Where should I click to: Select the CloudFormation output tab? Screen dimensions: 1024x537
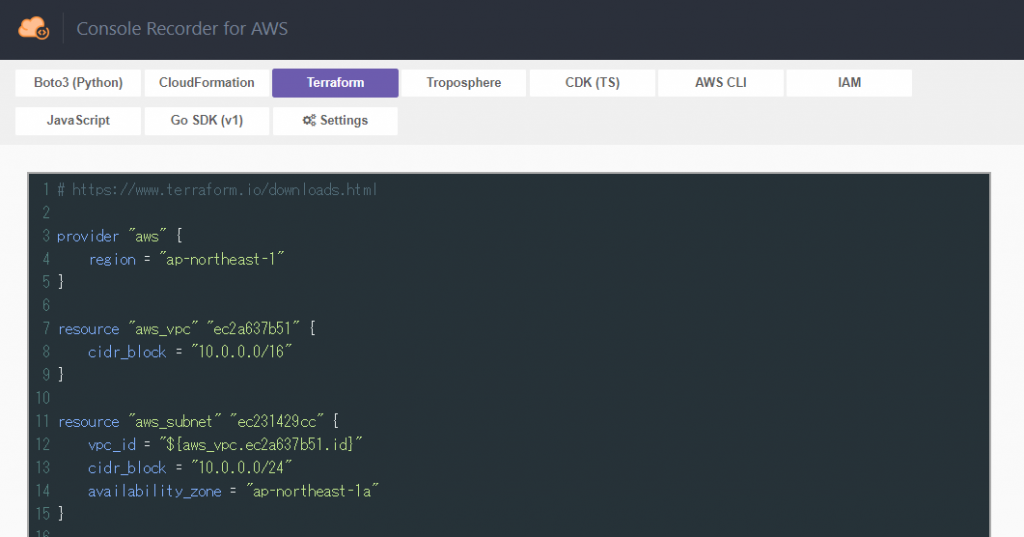[x=207, y=83]
